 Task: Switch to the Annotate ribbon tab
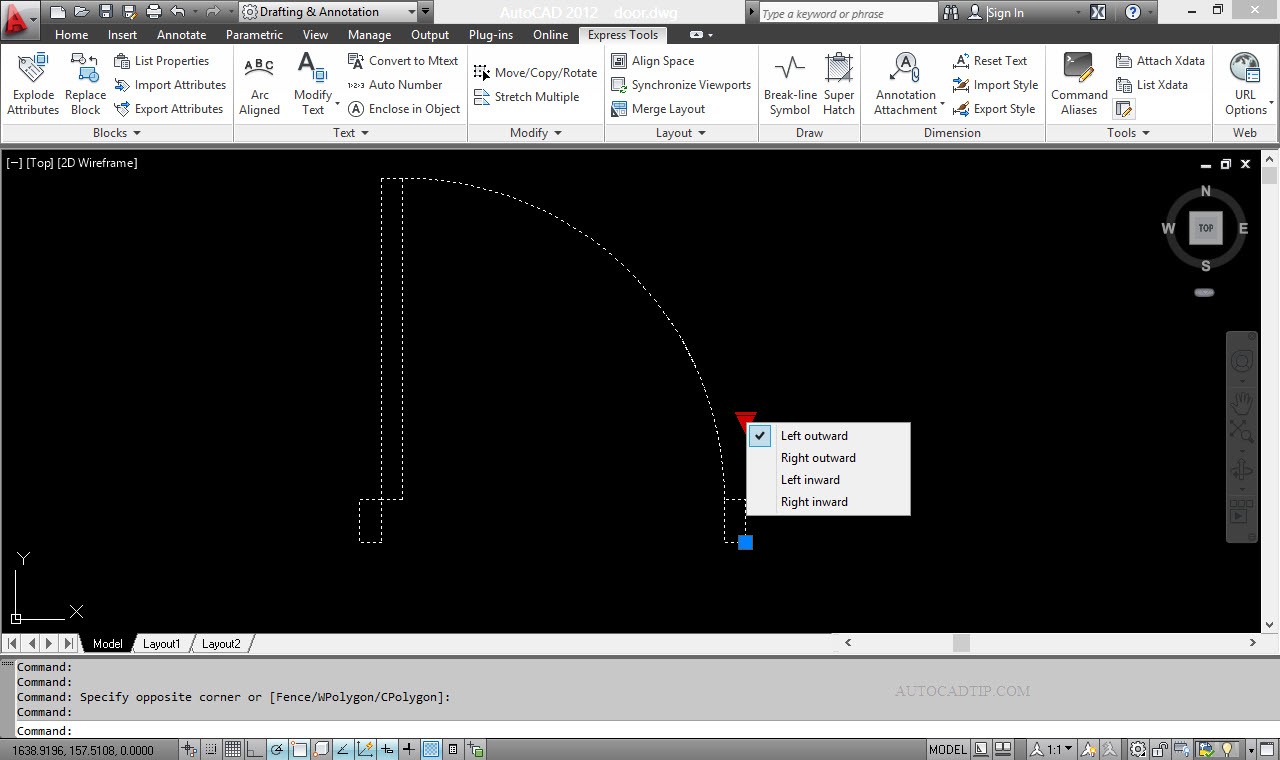181,35
